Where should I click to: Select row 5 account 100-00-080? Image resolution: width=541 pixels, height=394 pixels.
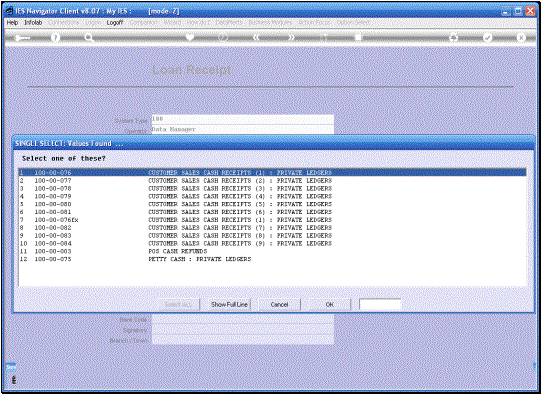(272, 204)
